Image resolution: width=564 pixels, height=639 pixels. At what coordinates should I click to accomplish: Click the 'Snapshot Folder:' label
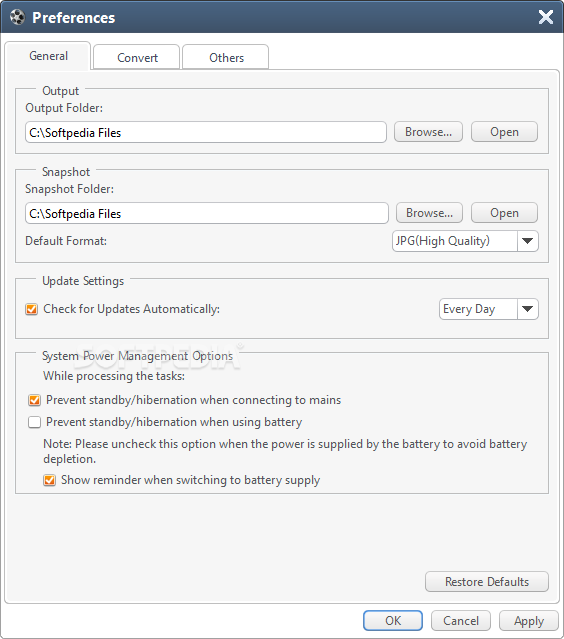click(x=69, y=189)
